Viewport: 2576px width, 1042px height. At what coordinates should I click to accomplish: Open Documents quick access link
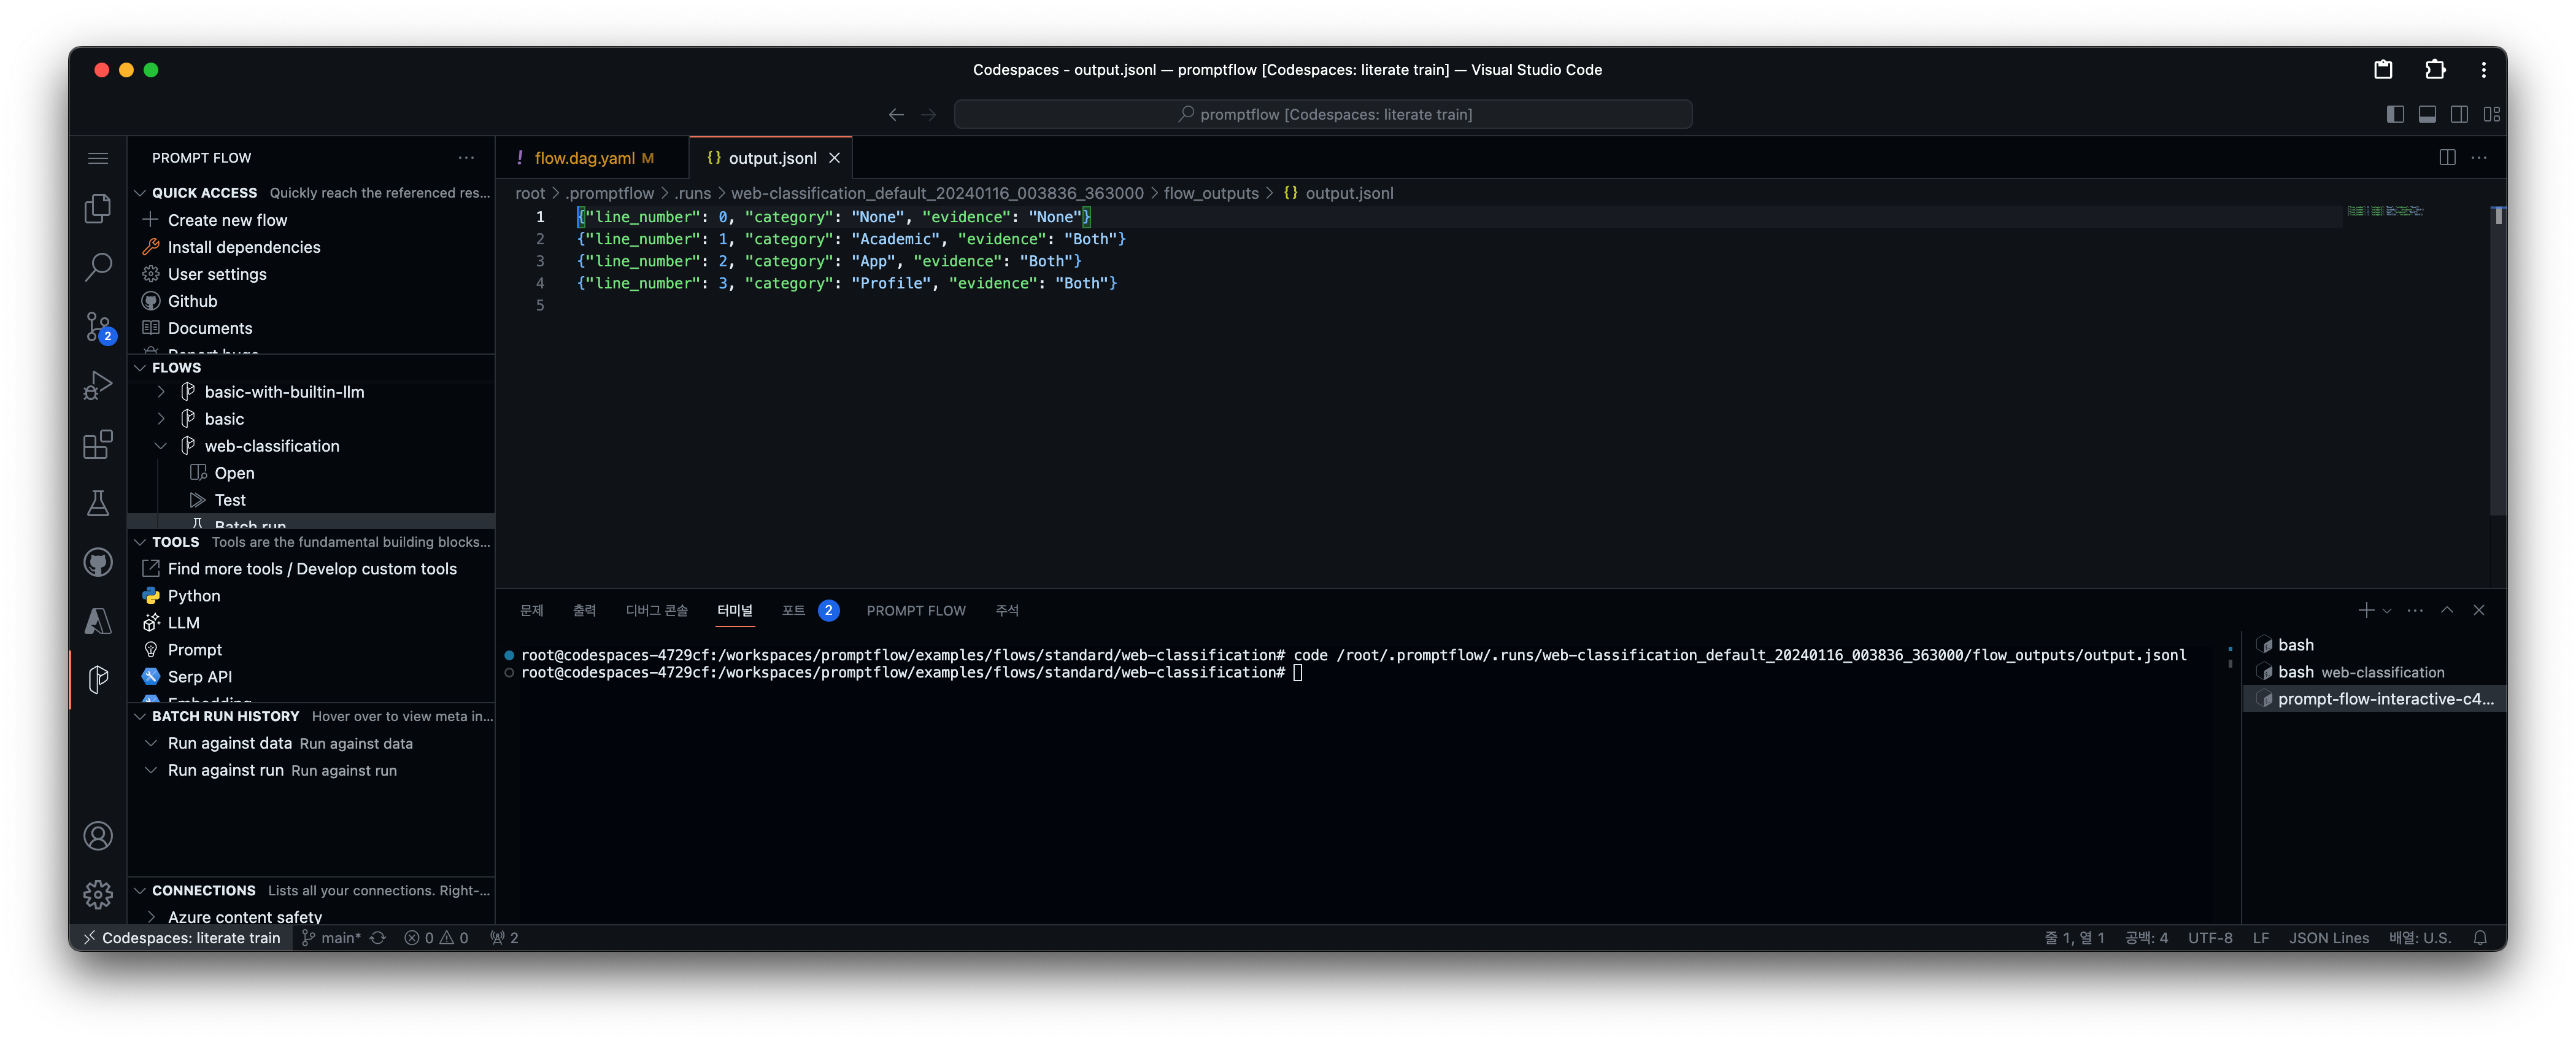(x=210, y=328)
